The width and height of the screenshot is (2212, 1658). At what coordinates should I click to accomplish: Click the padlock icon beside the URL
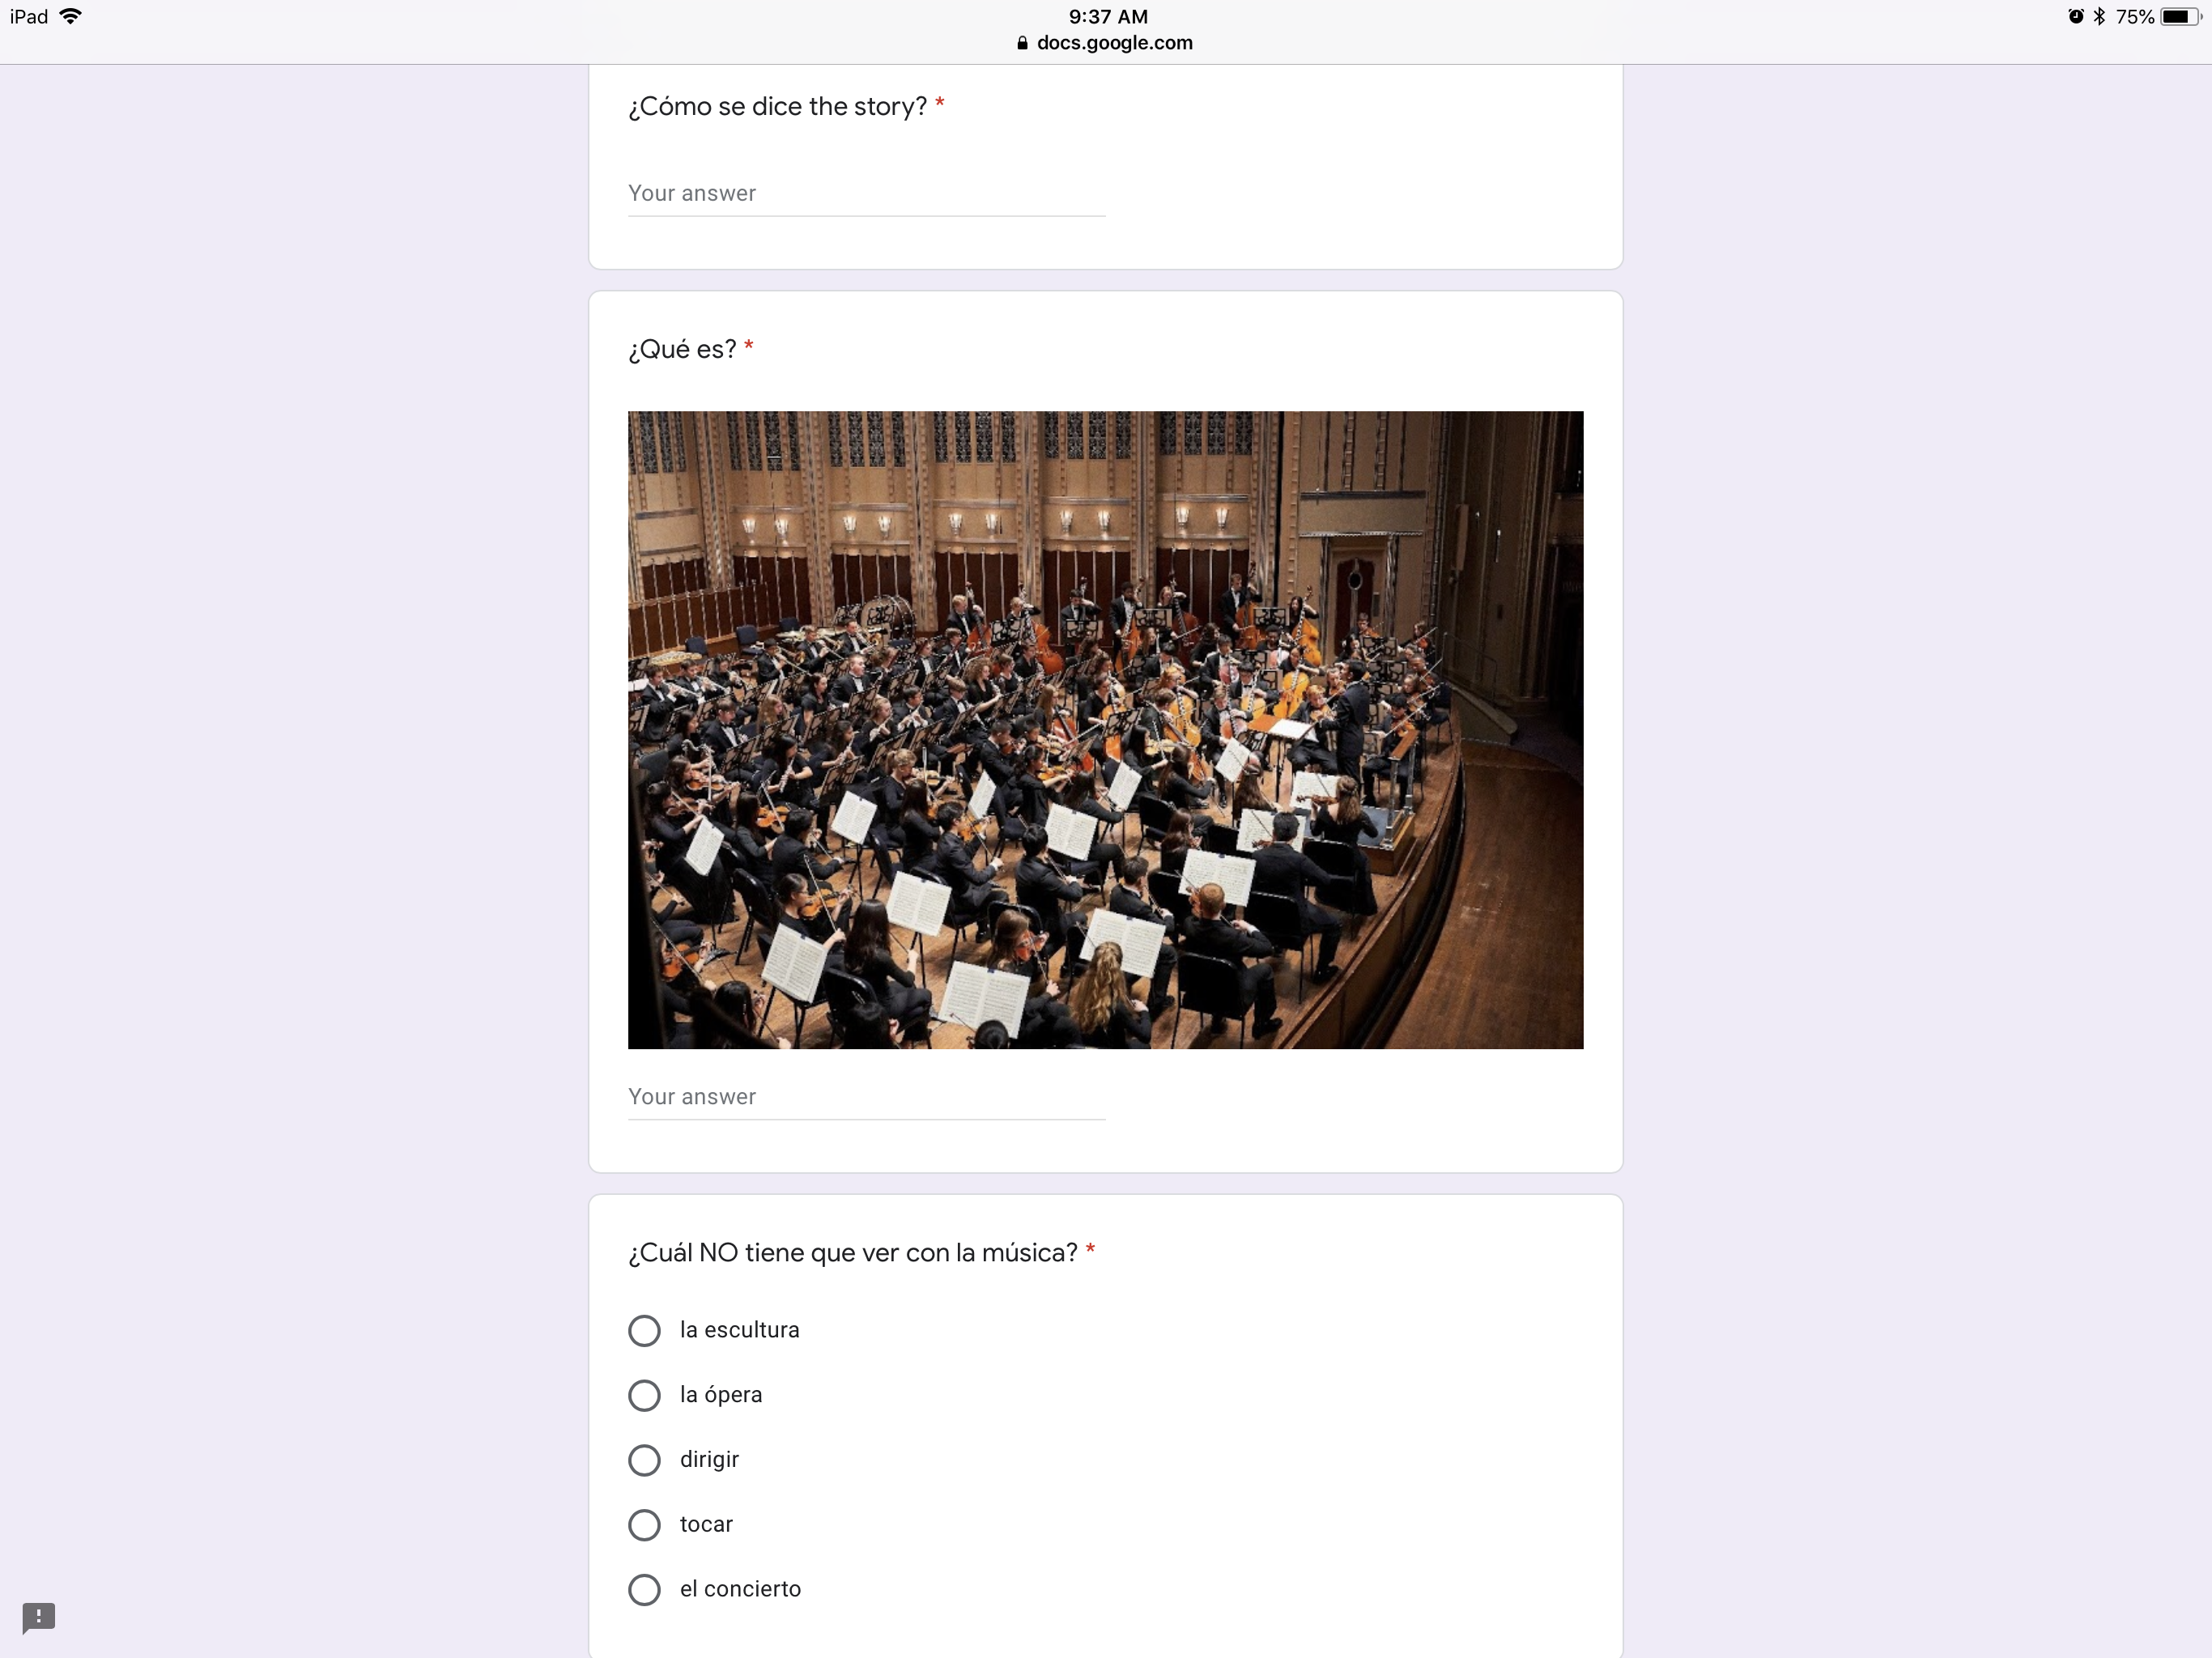click(x=1021, y=43)
